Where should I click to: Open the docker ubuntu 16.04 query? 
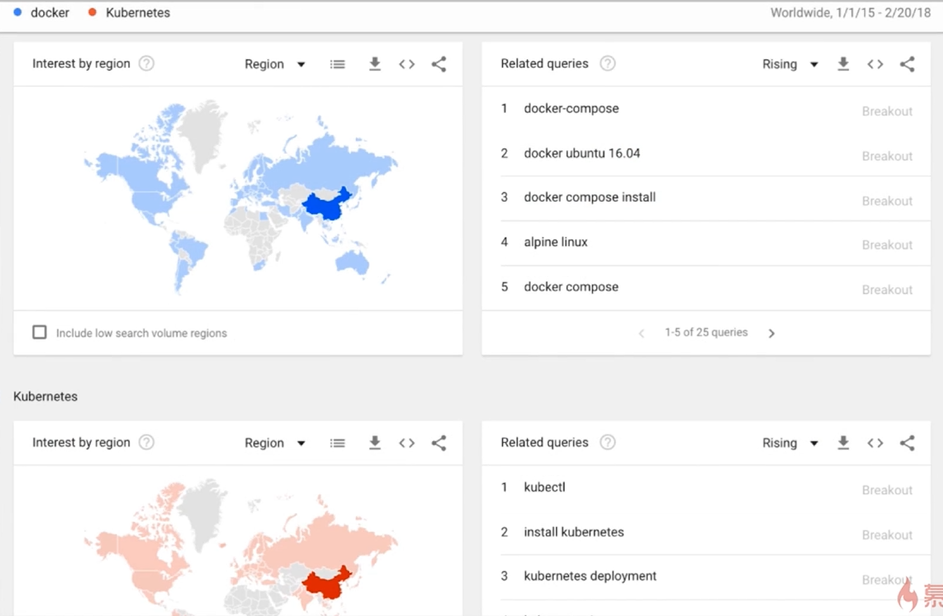[x=582, y=153]
